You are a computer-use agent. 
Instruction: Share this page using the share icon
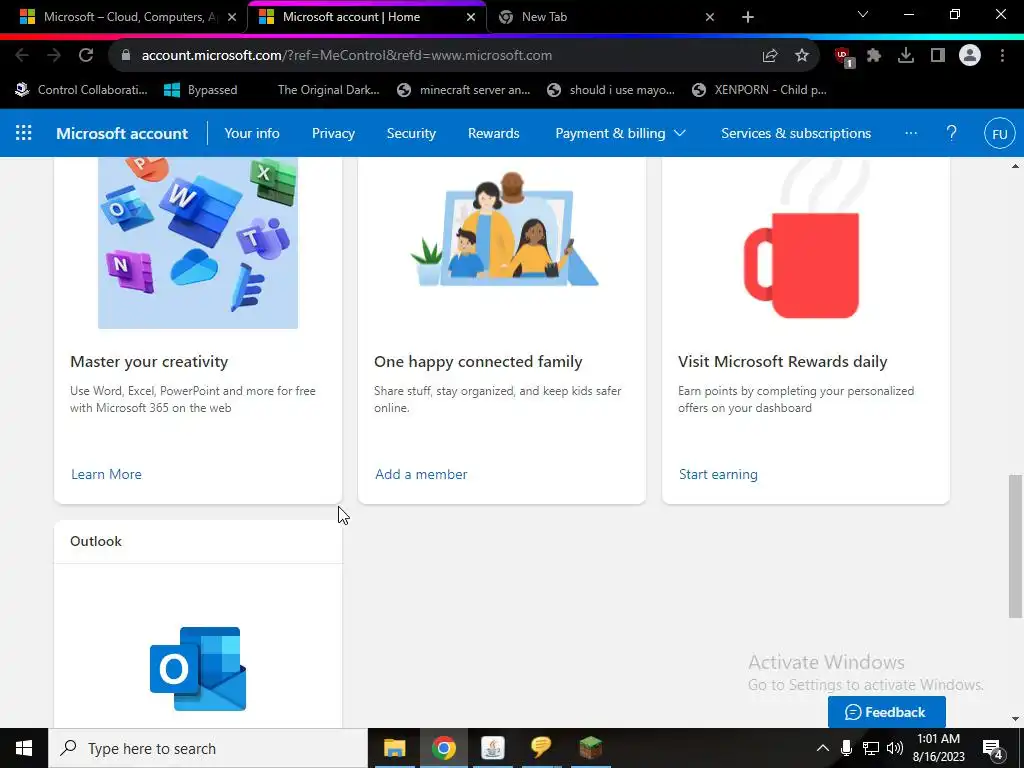770,56
